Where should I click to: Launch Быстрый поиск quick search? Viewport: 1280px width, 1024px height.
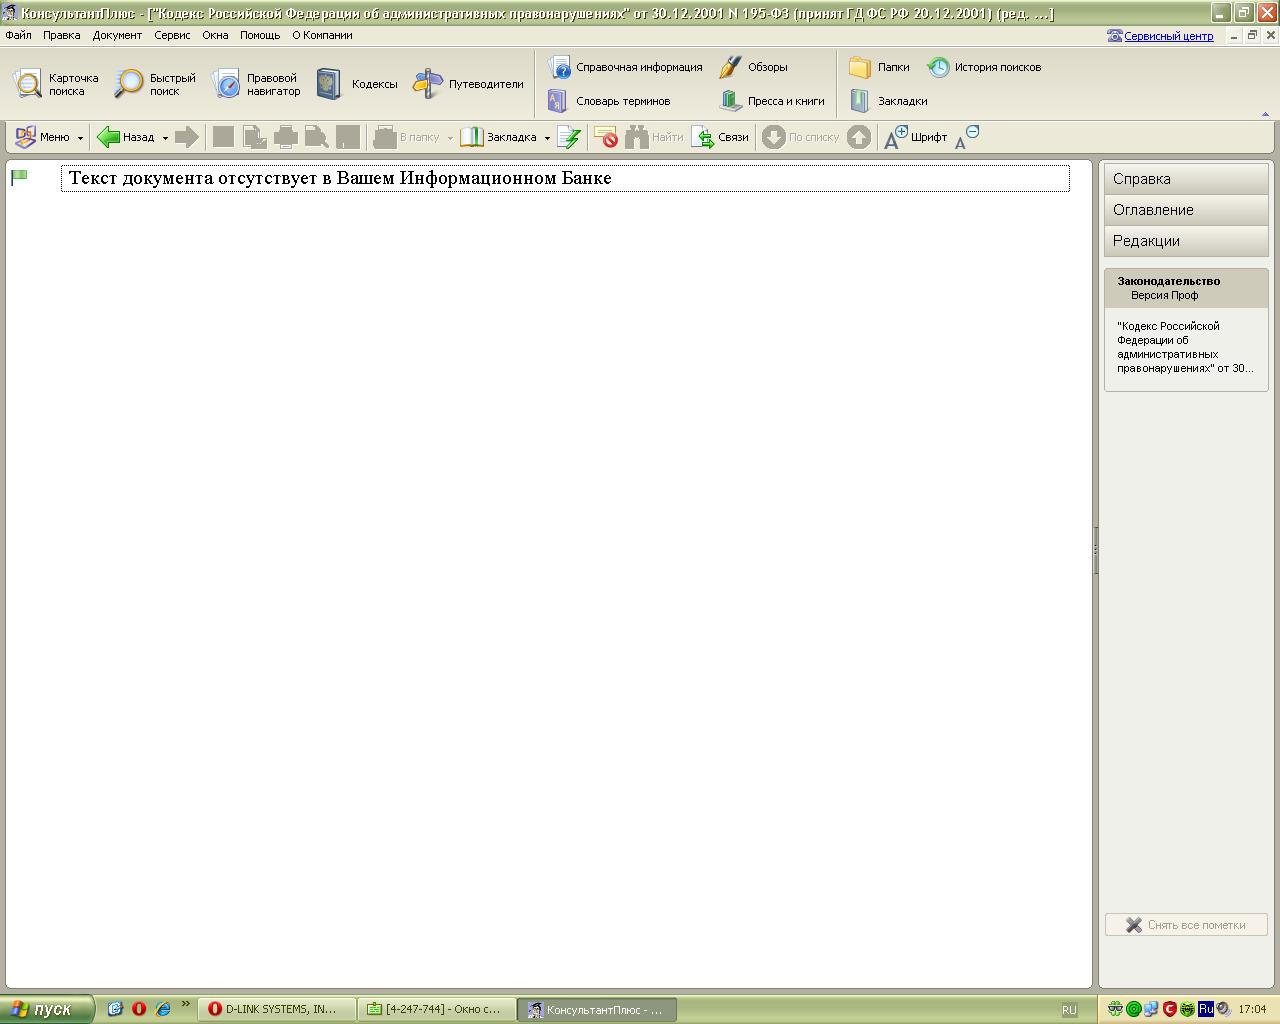(x=155, y=84)
